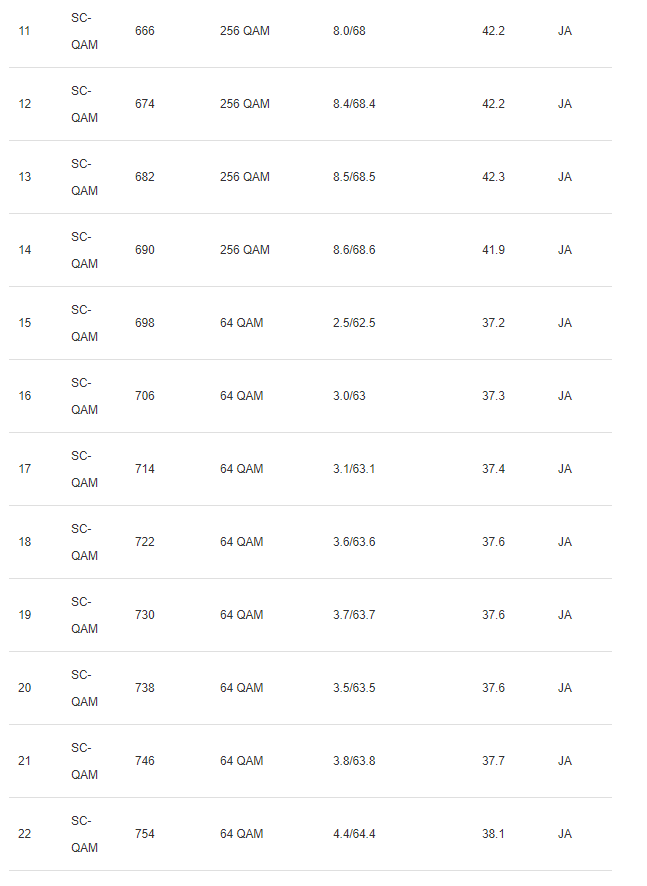Select the 38.1 SNR value
Viewport: 647px width, 886px height.
(x=493, y=834)
